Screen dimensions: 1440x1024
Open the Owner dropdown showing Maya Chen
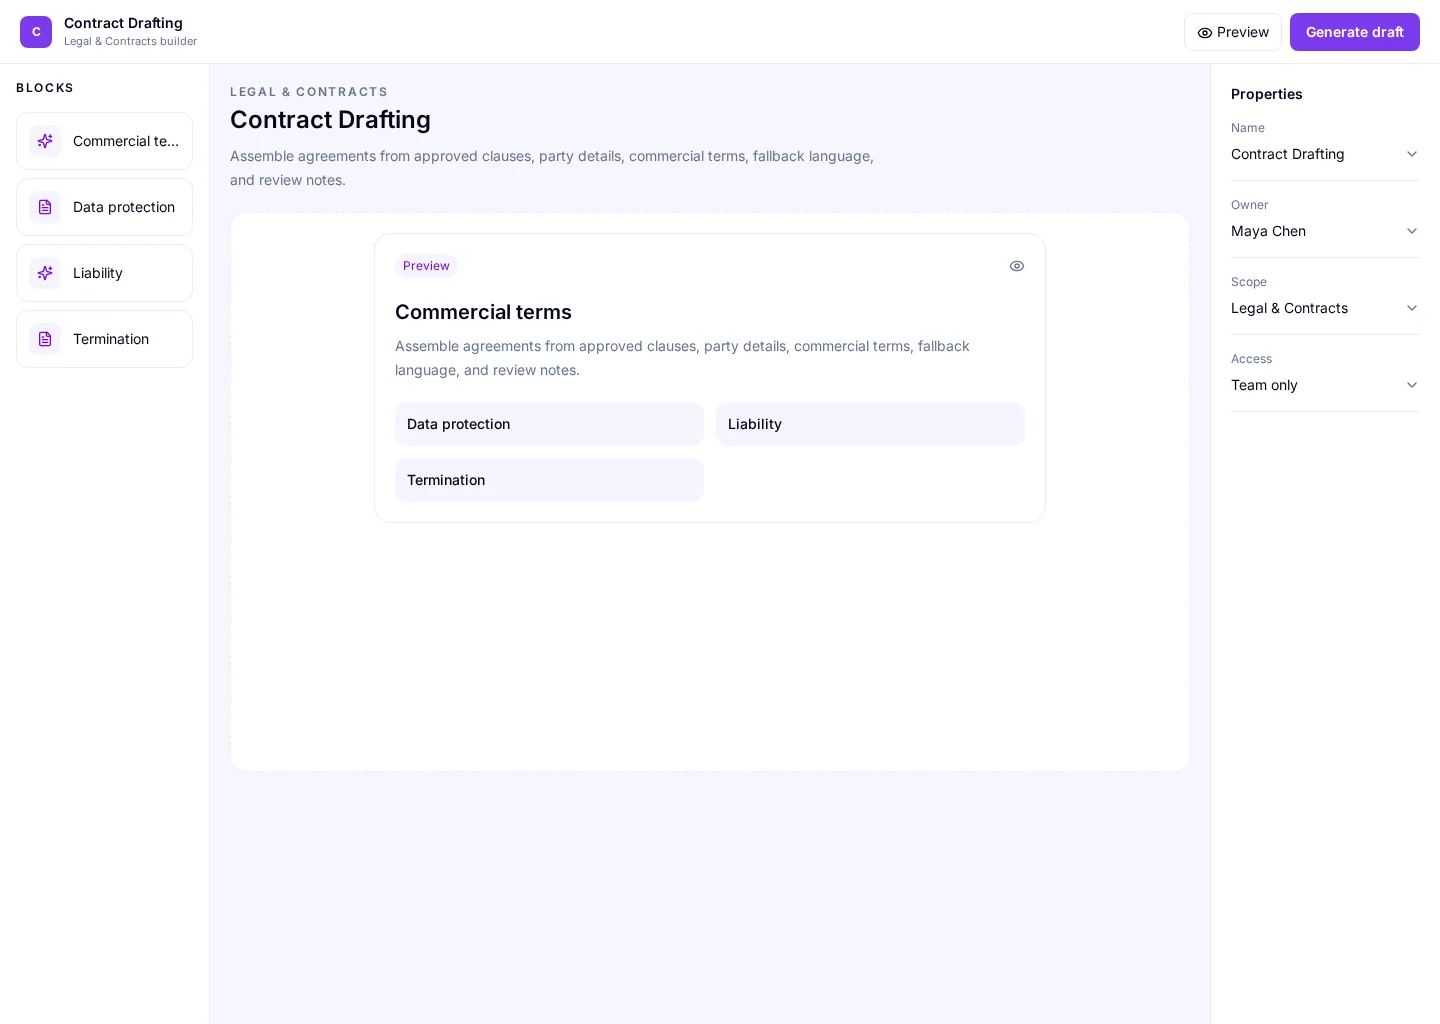(1325, 231)
